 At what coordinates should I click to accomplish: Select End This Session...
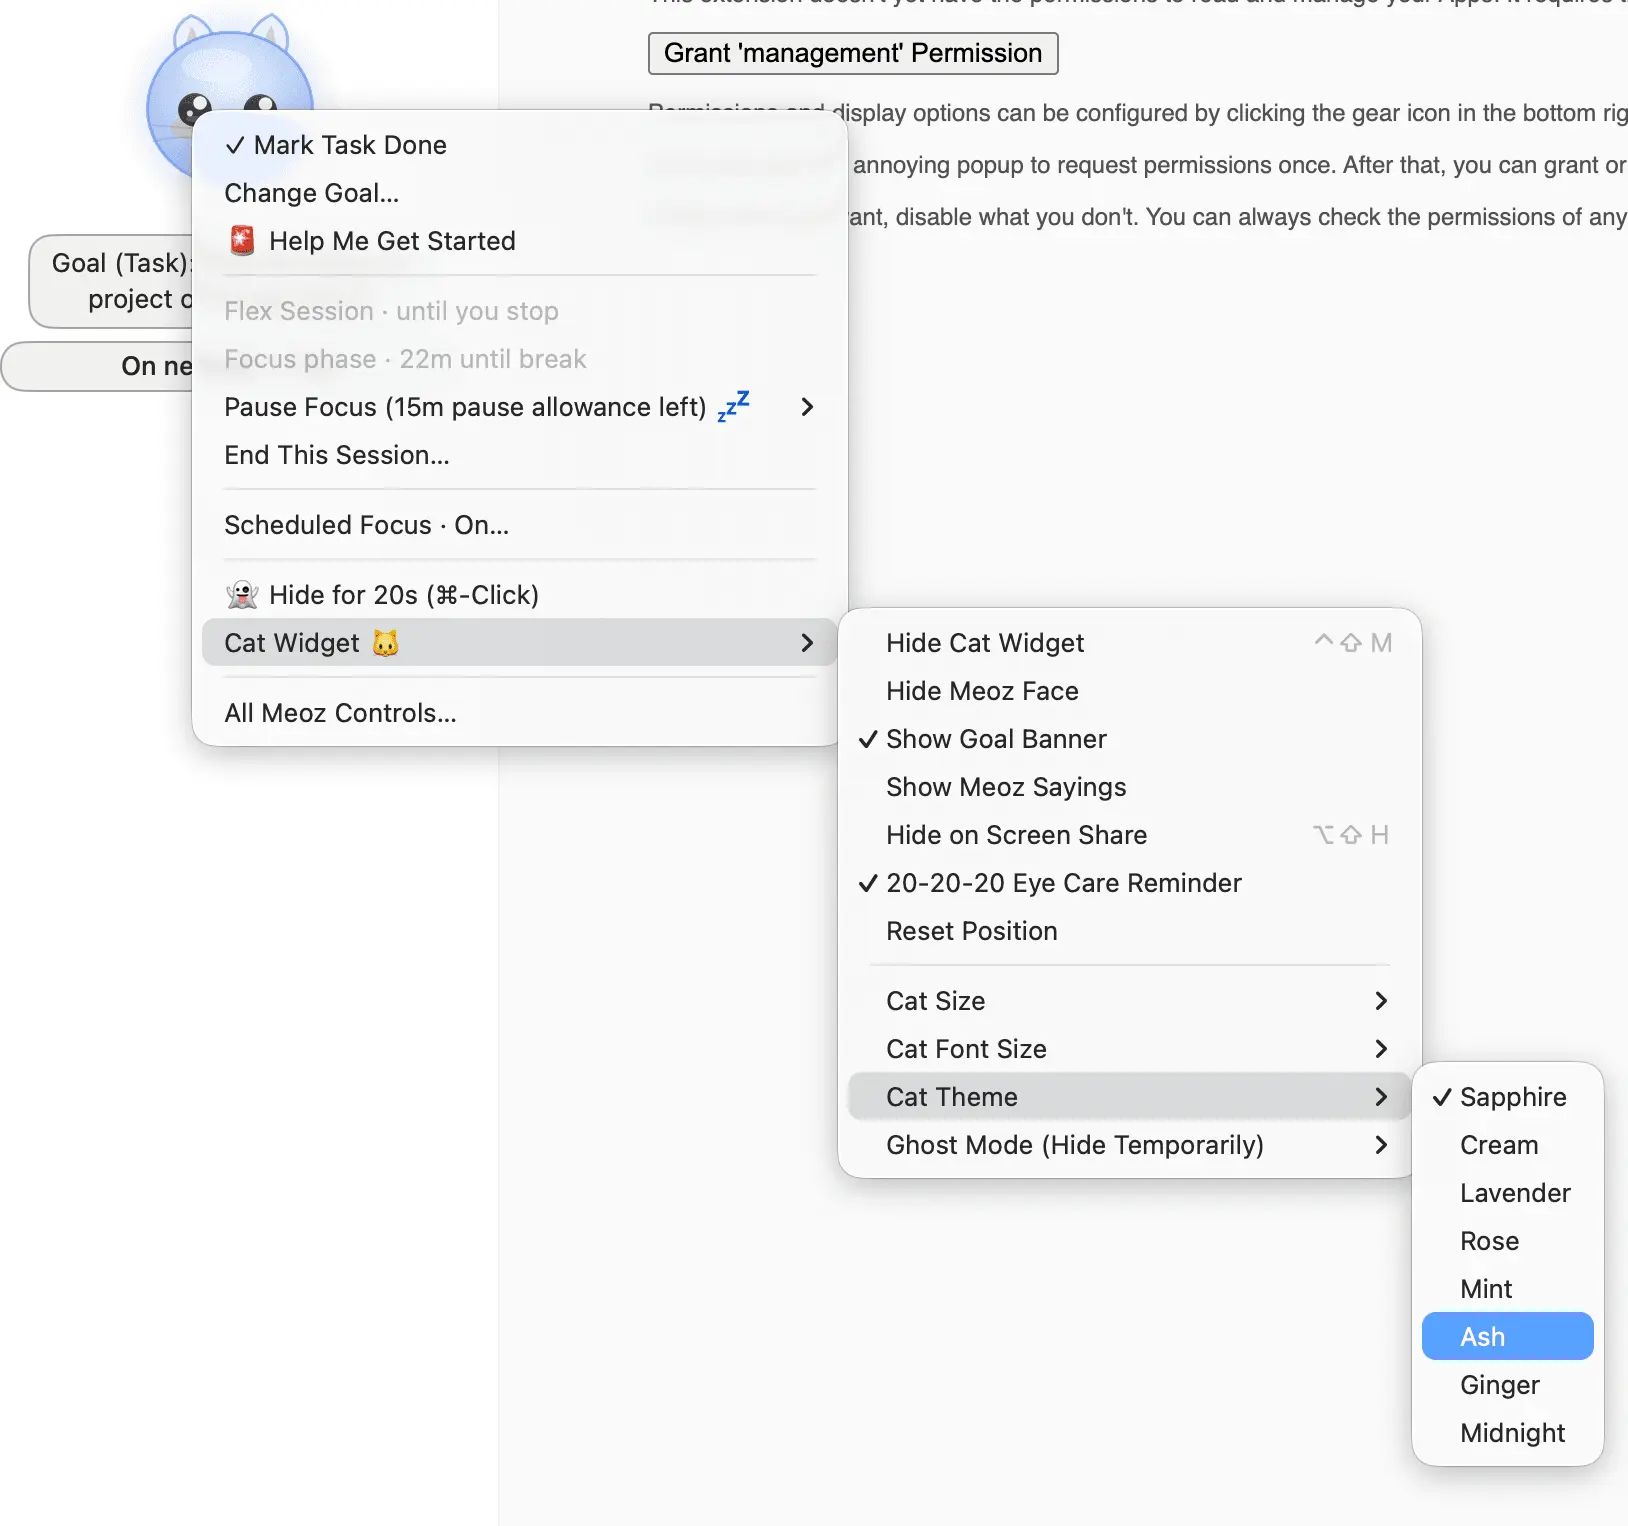point(520,455)
